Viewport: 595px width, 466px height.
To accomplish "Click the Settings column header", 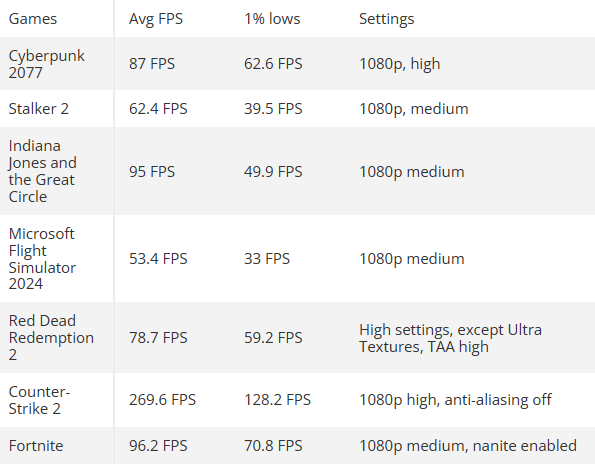I will click(x=386, y=19).
